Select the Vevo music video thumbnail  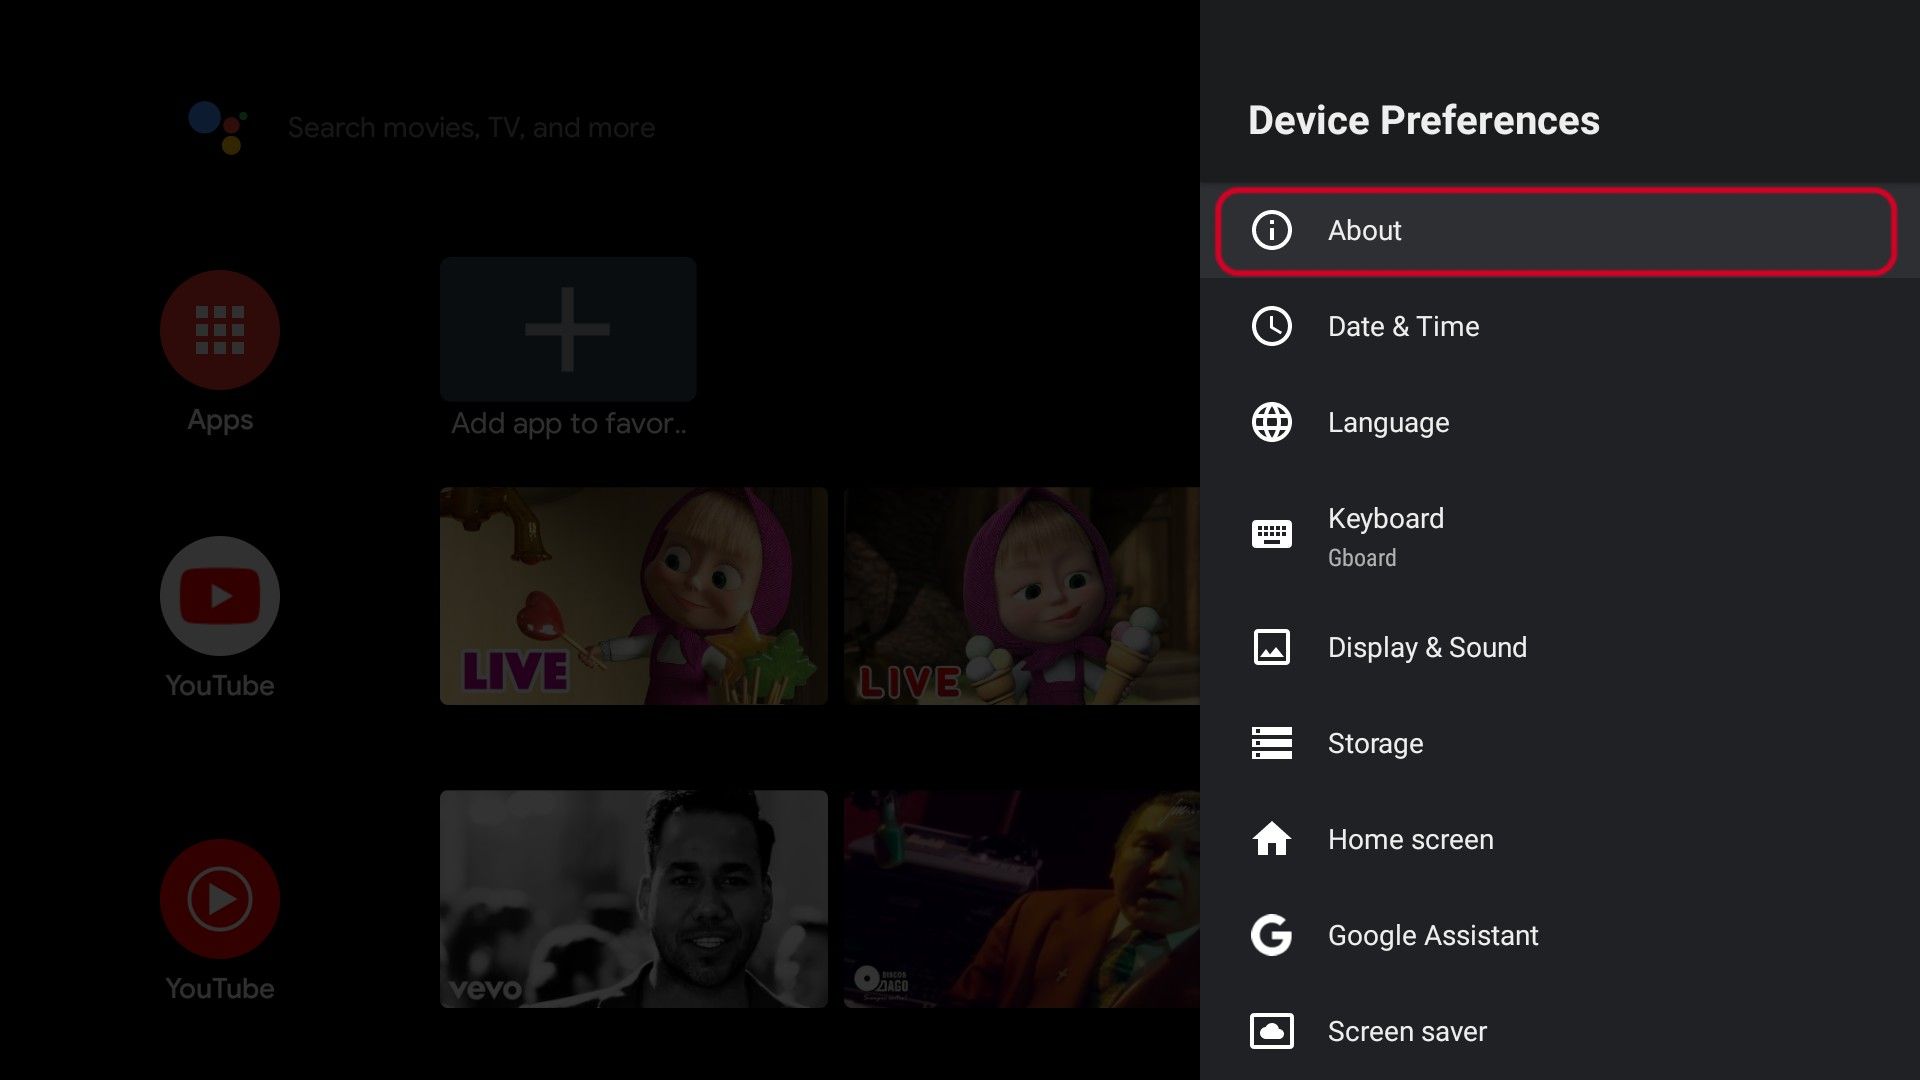[x=633, y=898]
